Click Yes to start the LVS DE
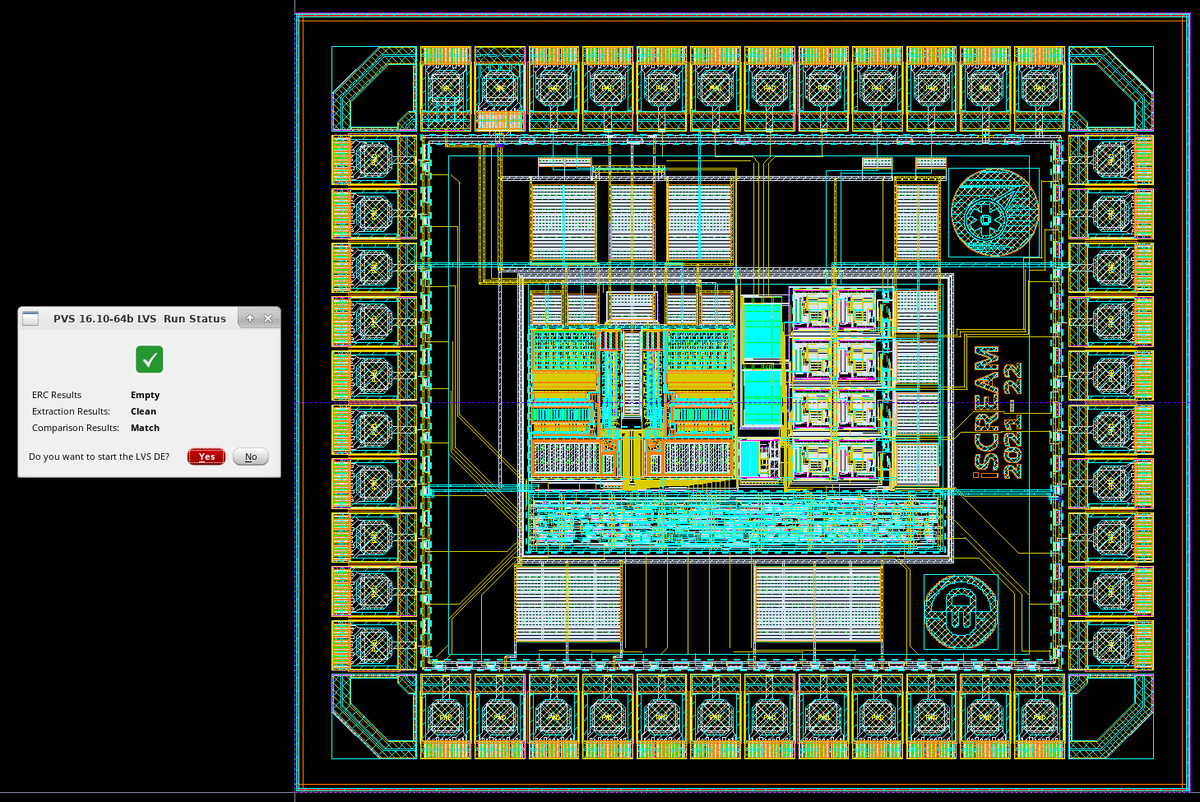1200x802 pixels. tap(205, 456)
